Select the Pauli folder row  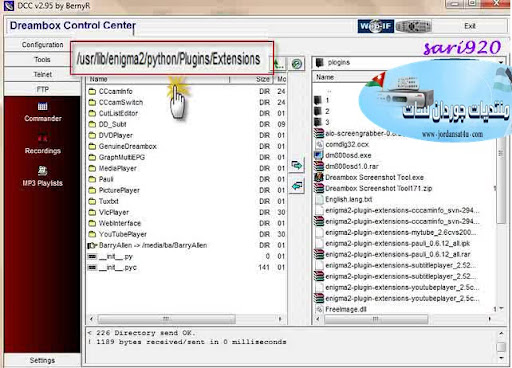[186, 179]
